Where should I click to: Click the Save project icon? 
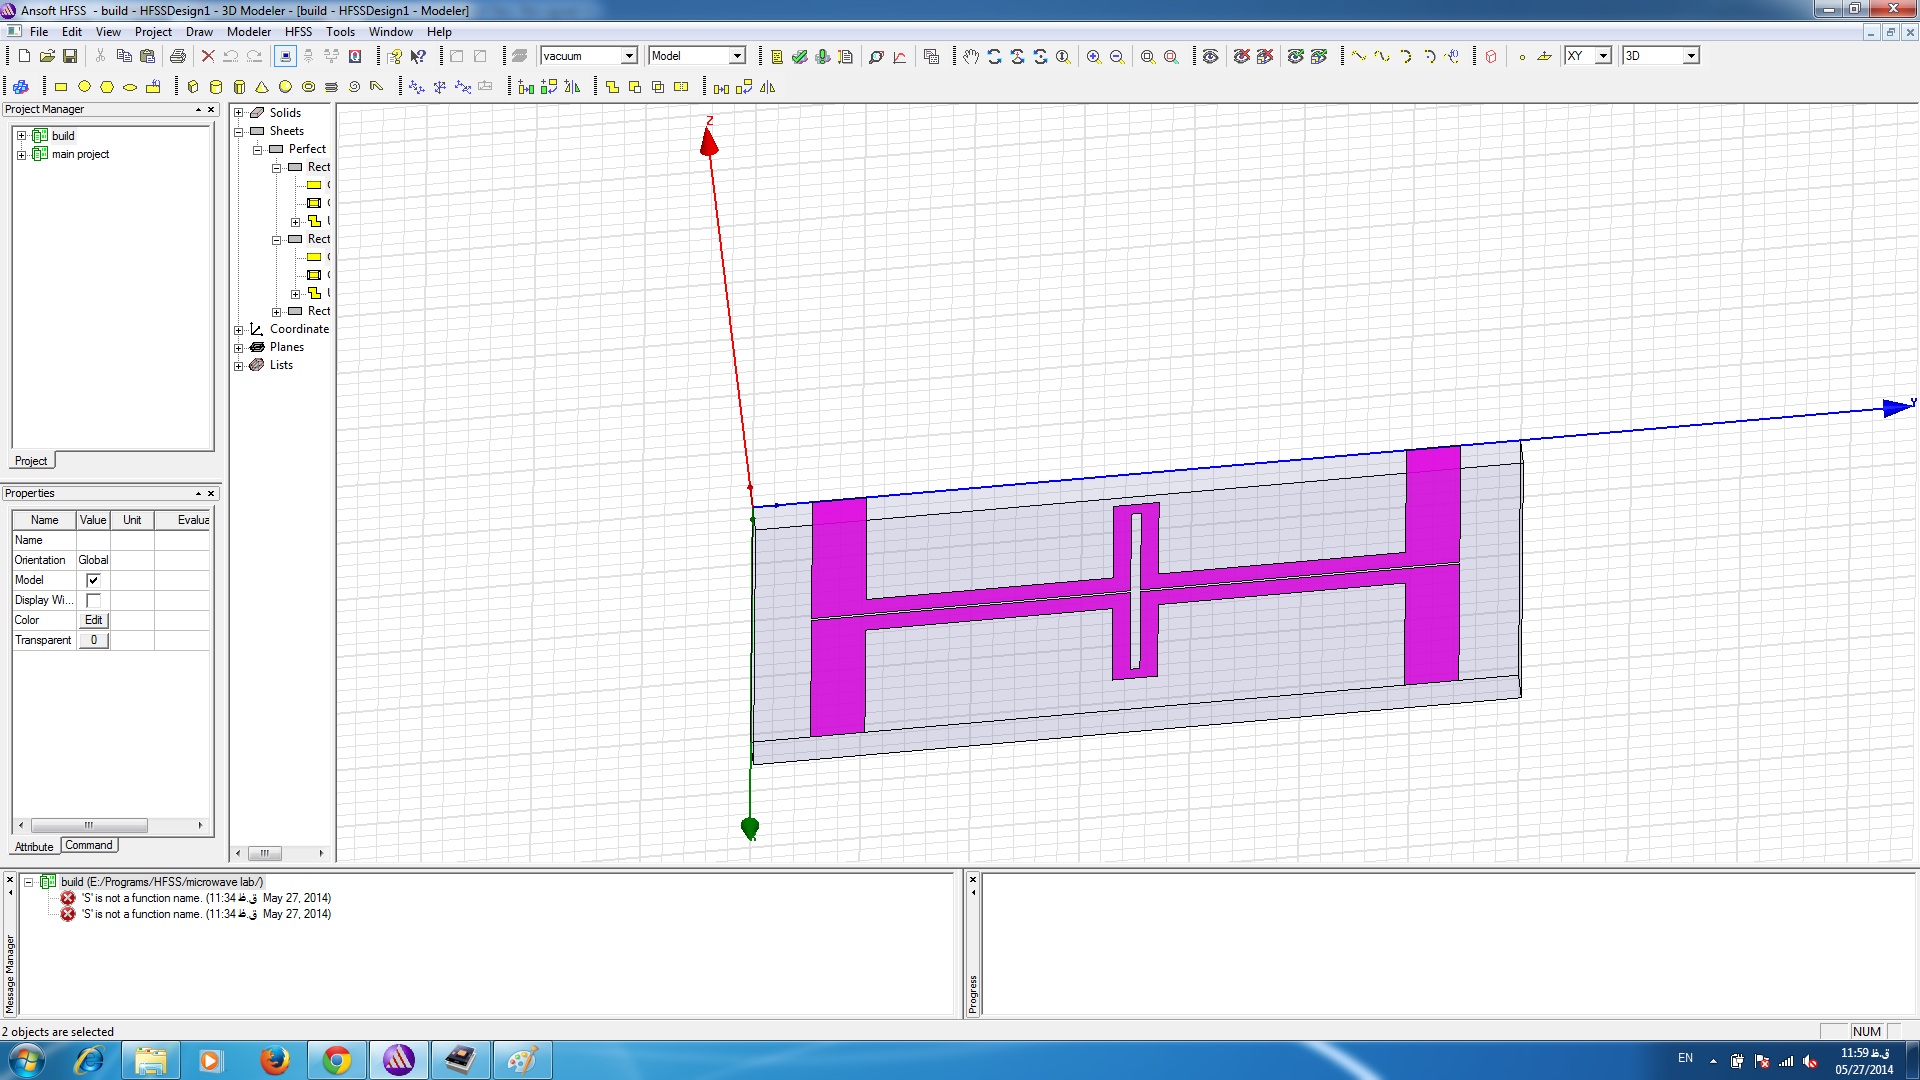click(70, 56)
